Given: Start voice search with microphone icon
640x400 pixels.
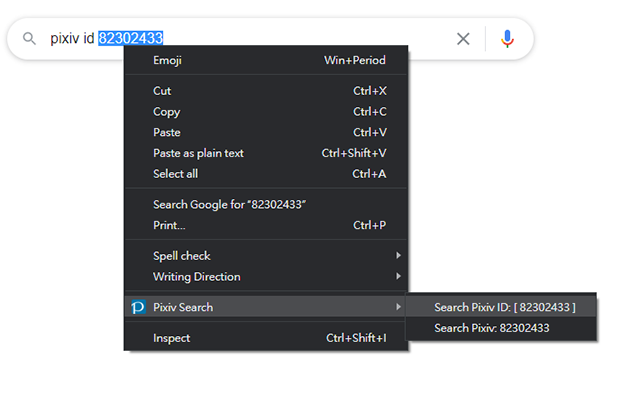Looking at the screenshot, I should pyautogui.click(x=507, y=39).
